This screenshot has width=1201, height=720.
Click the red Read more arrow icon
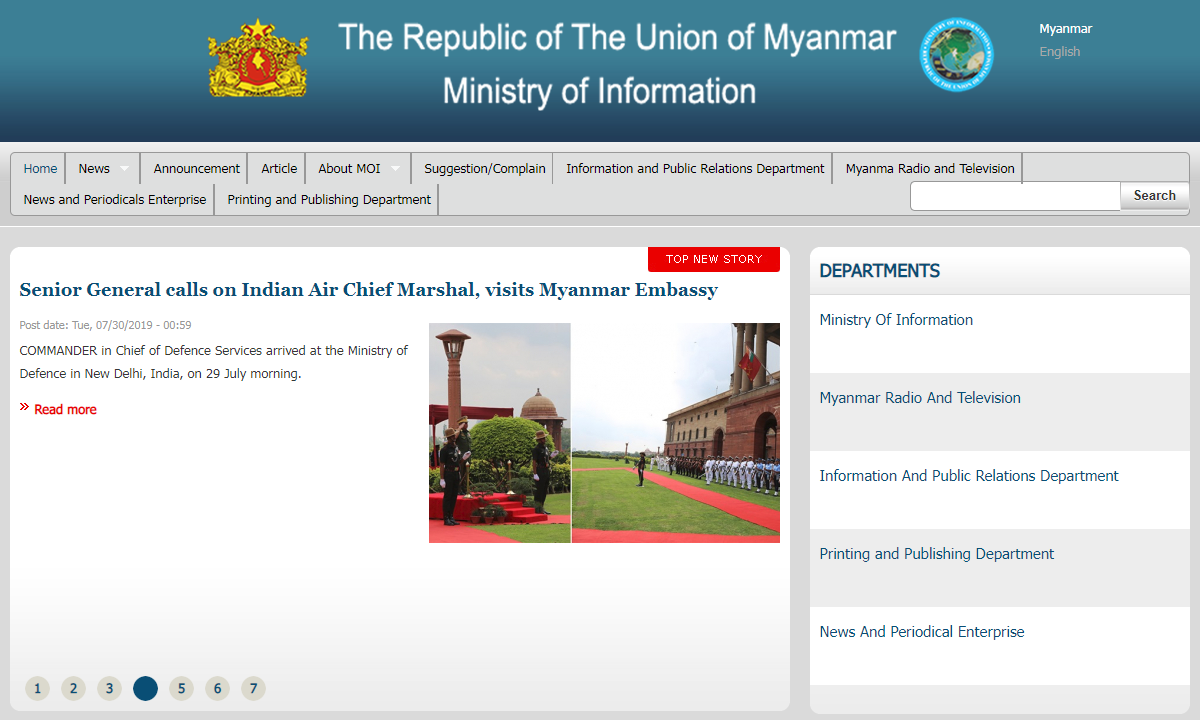tap(24, 407)
